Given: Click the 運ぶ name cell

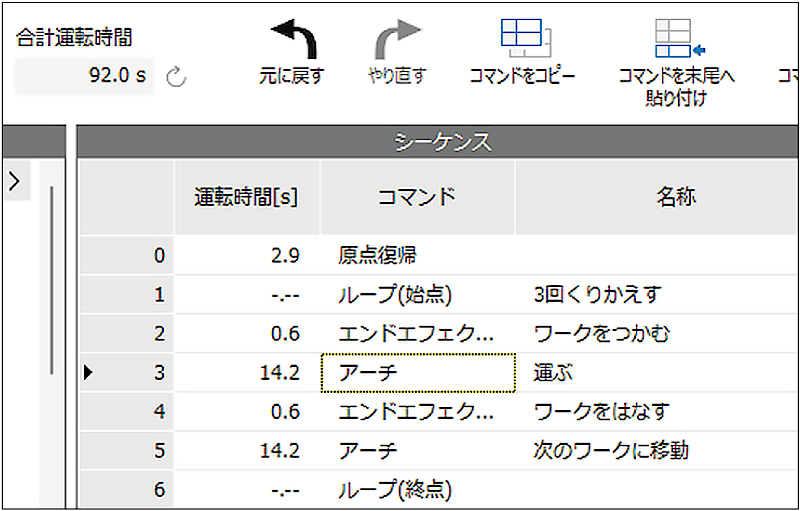Looking at the screenshot, I should (x=553, y=373).
